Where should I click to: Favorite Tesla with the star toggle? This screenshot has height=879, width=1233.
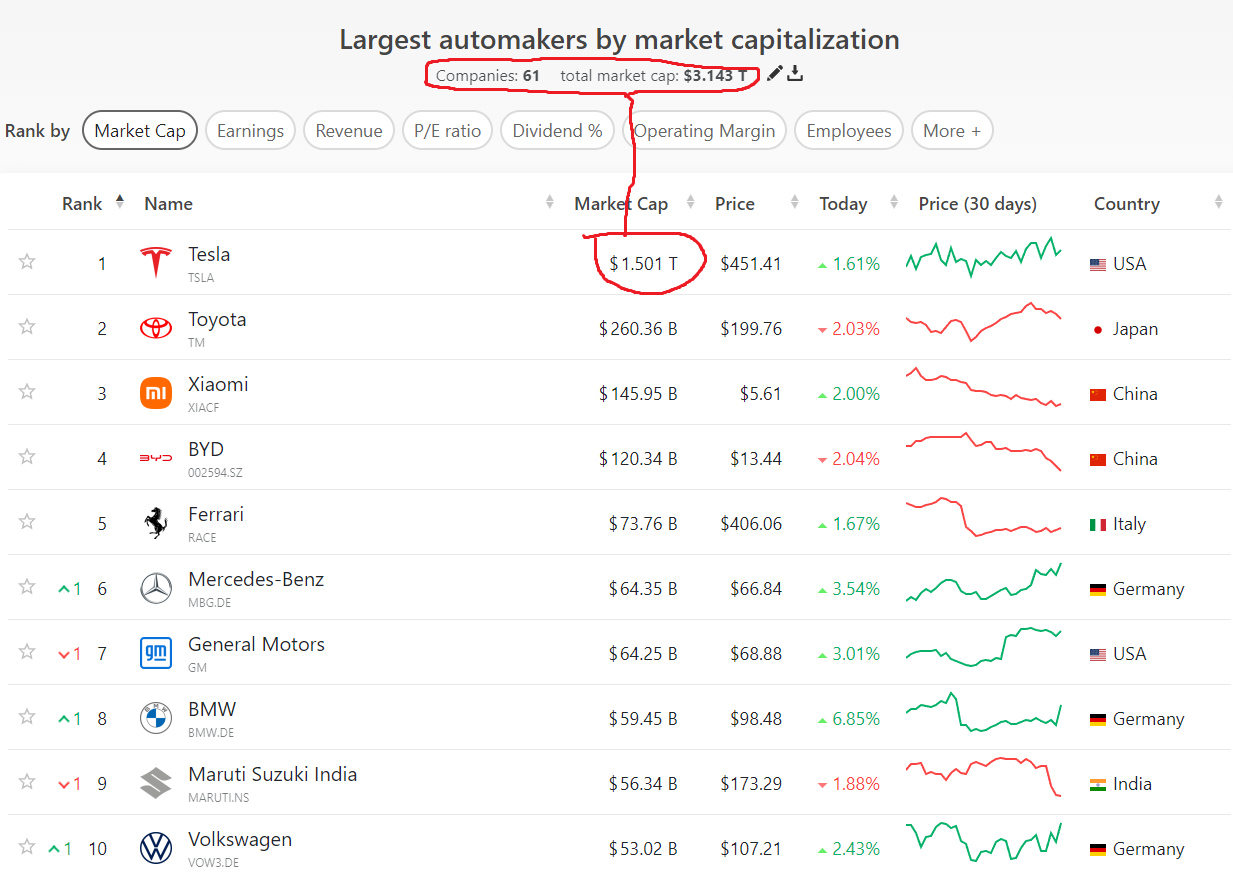pos(27,262)
